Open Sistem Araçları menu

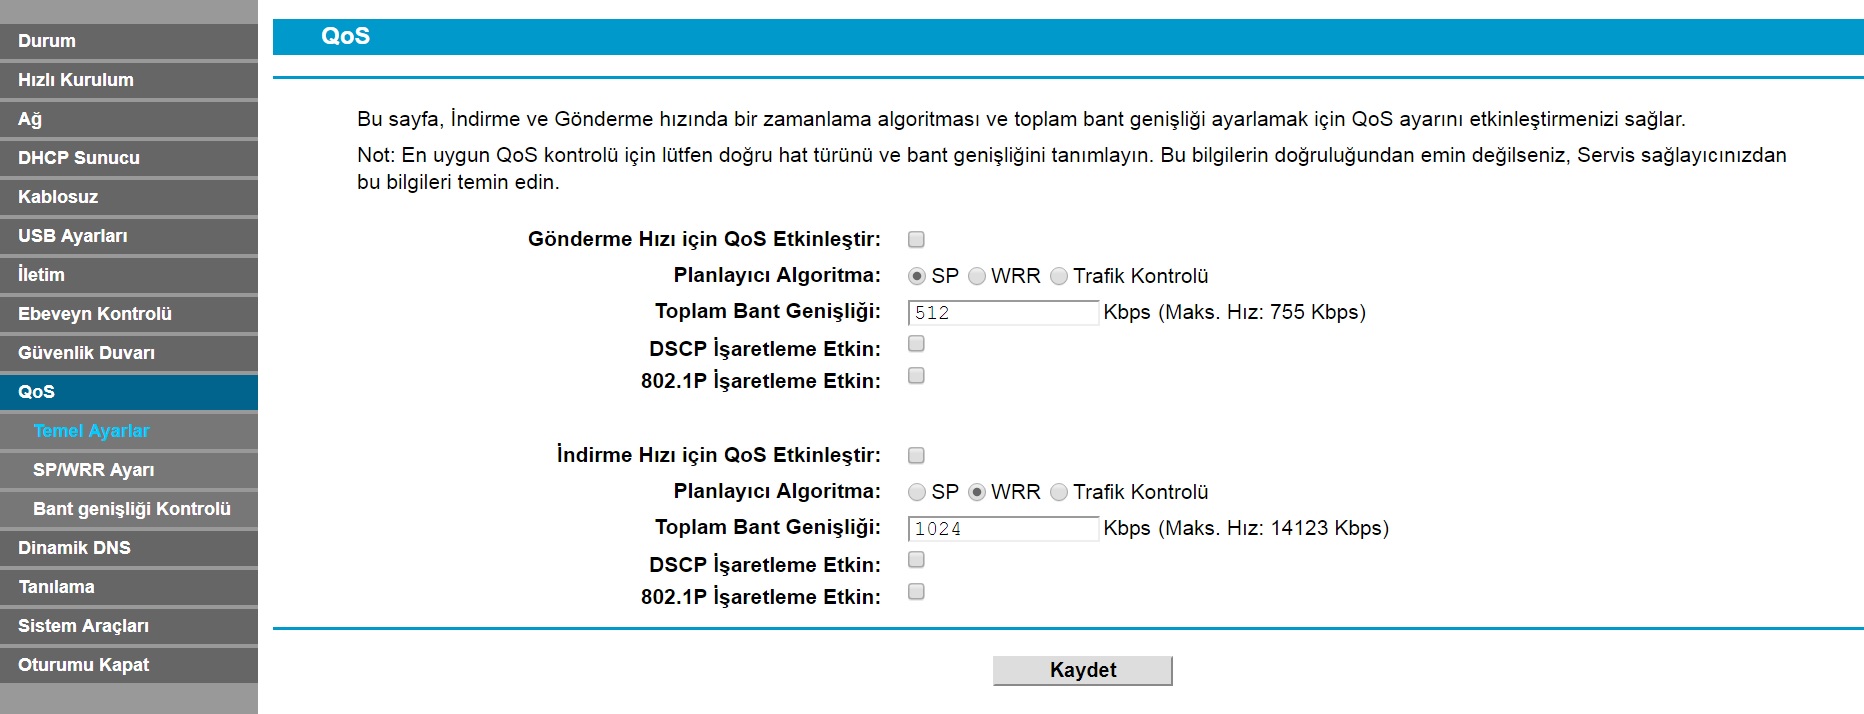click(x=129, y=626)
